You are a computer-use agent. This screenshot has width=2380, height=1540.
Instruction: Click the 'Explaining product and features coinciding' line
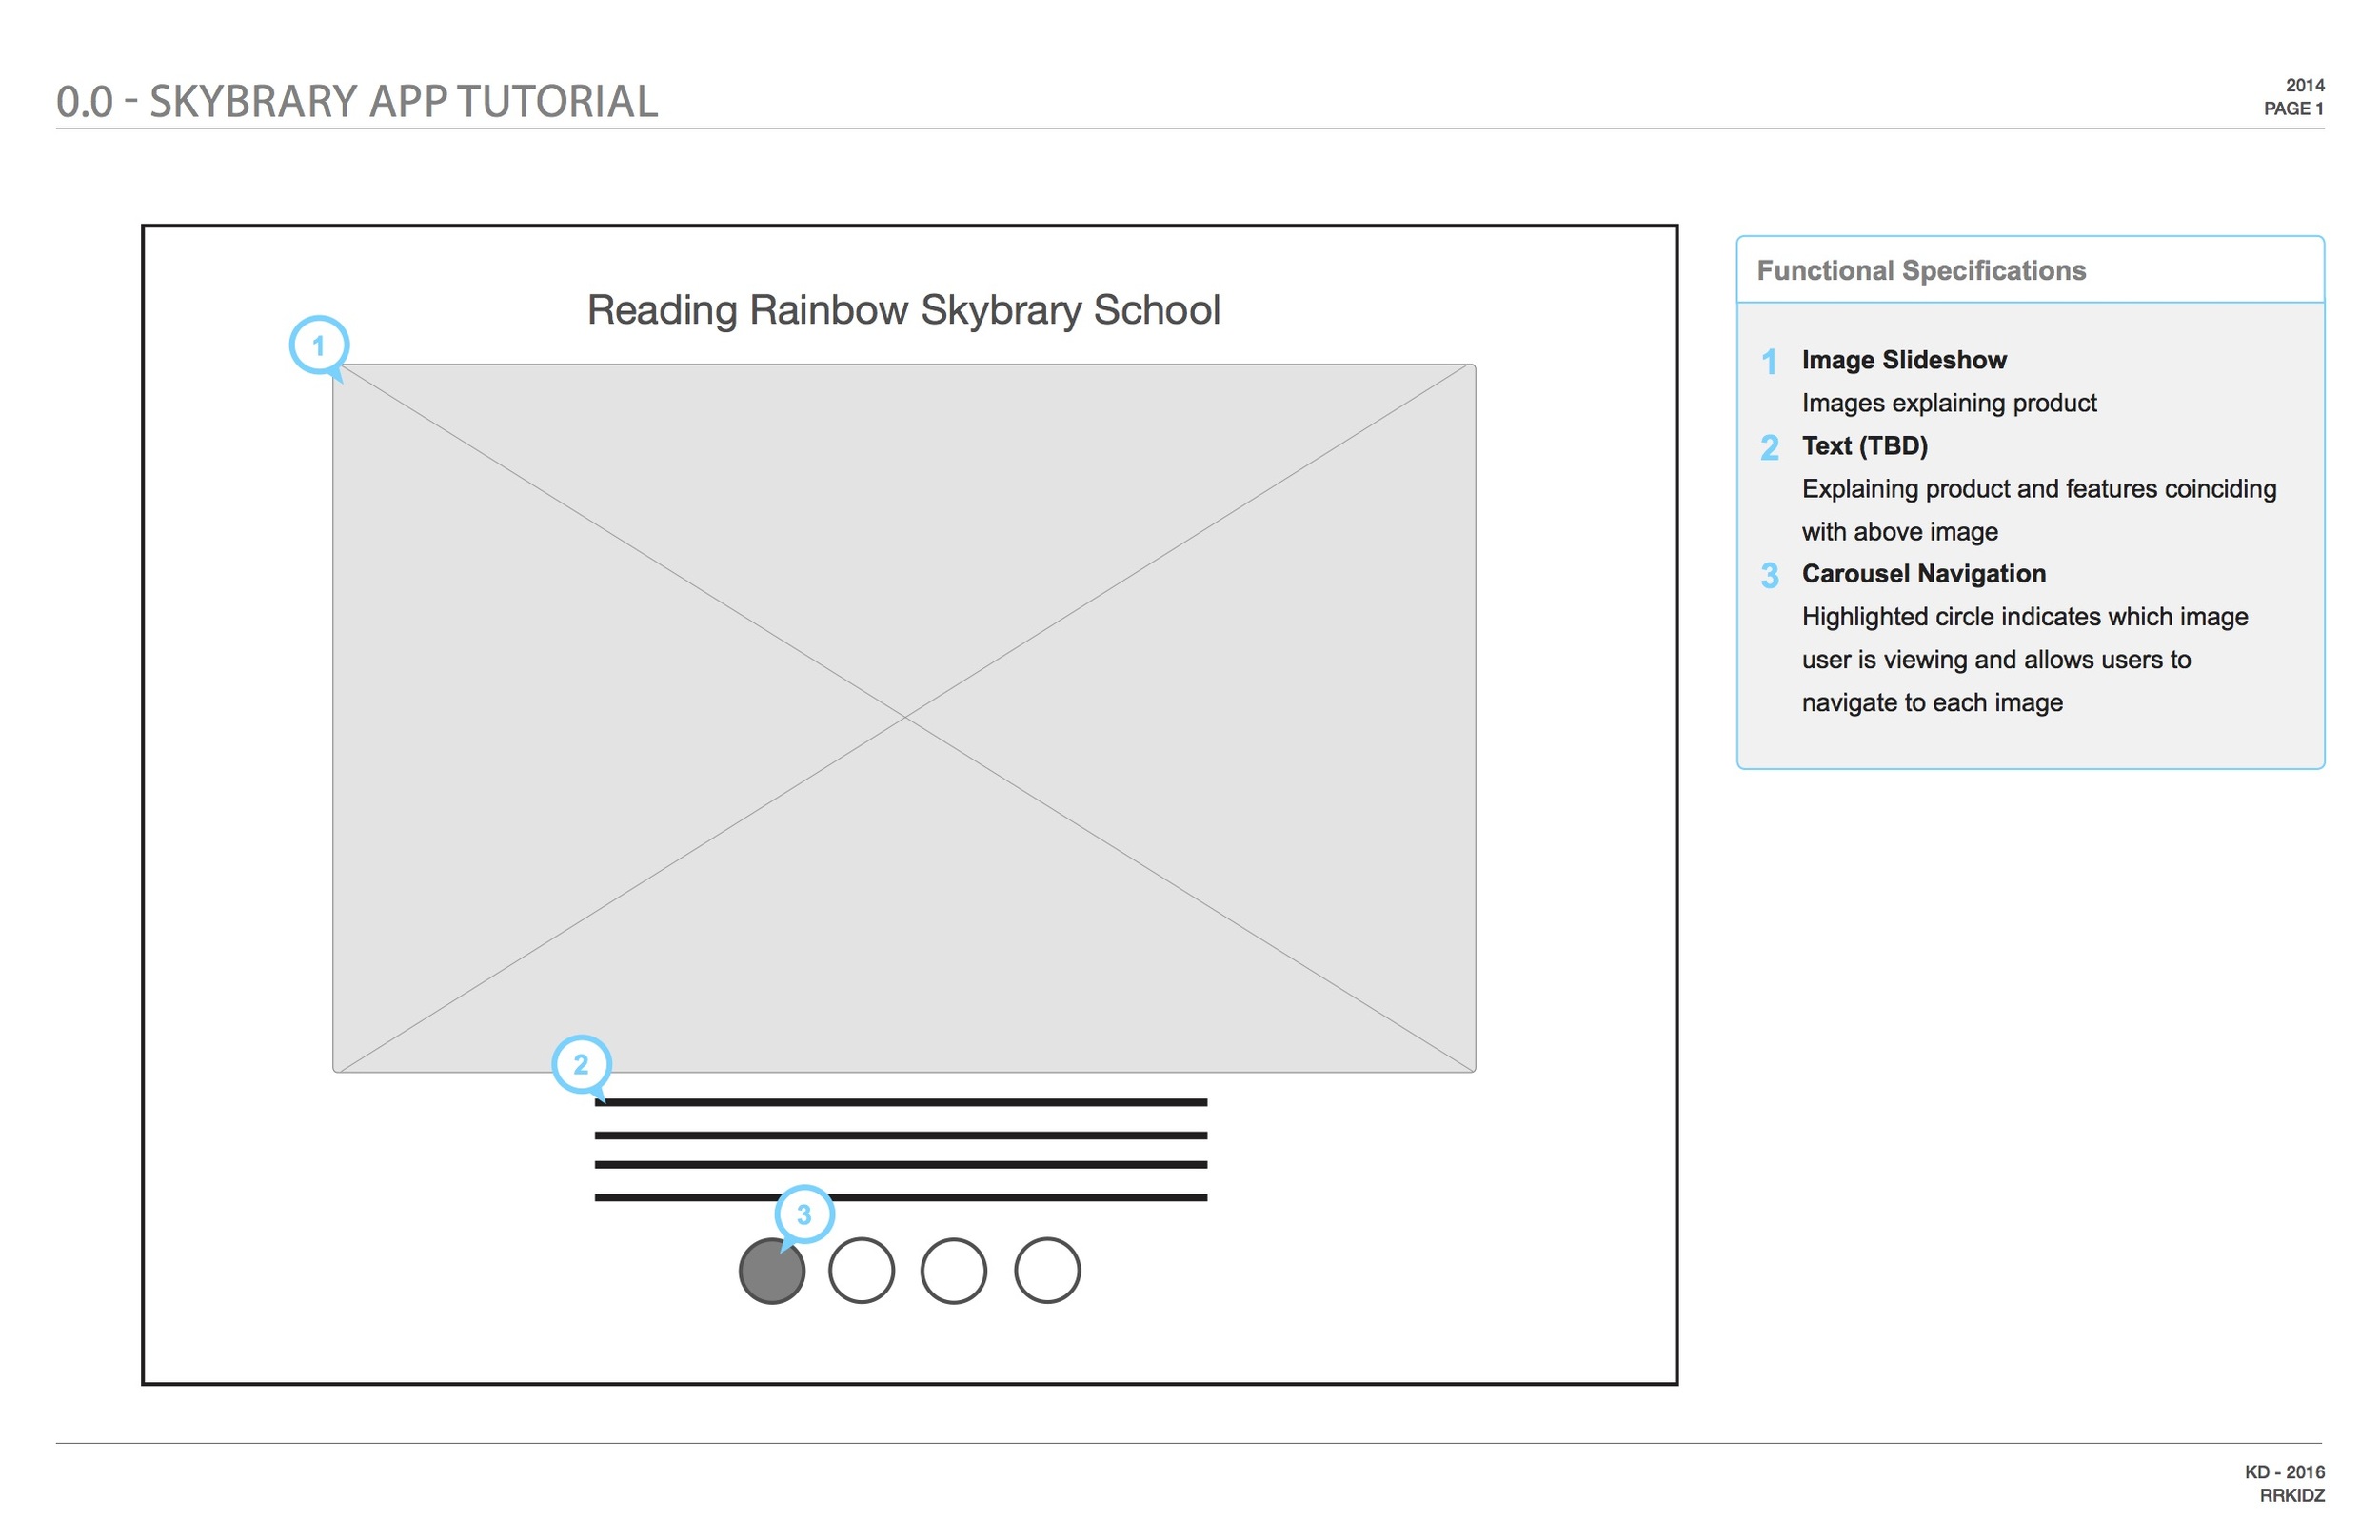(x=2039, y=489)
